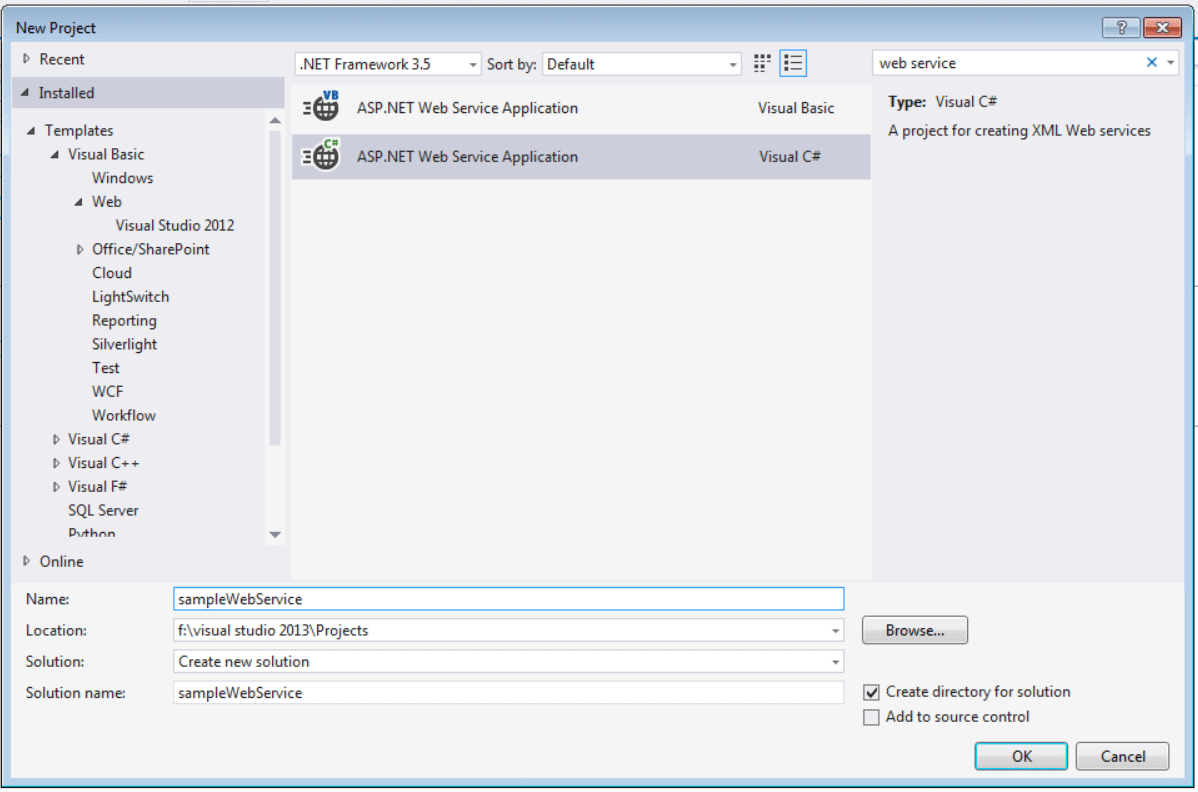Open search box options dropdown arrow

coord(1170,63)
